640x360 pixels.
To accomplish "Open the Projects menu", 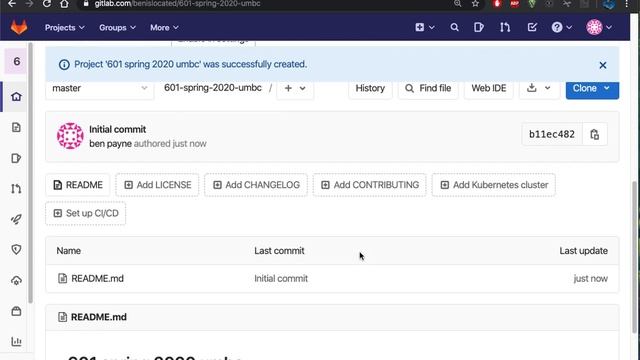I will pos(64,28).
